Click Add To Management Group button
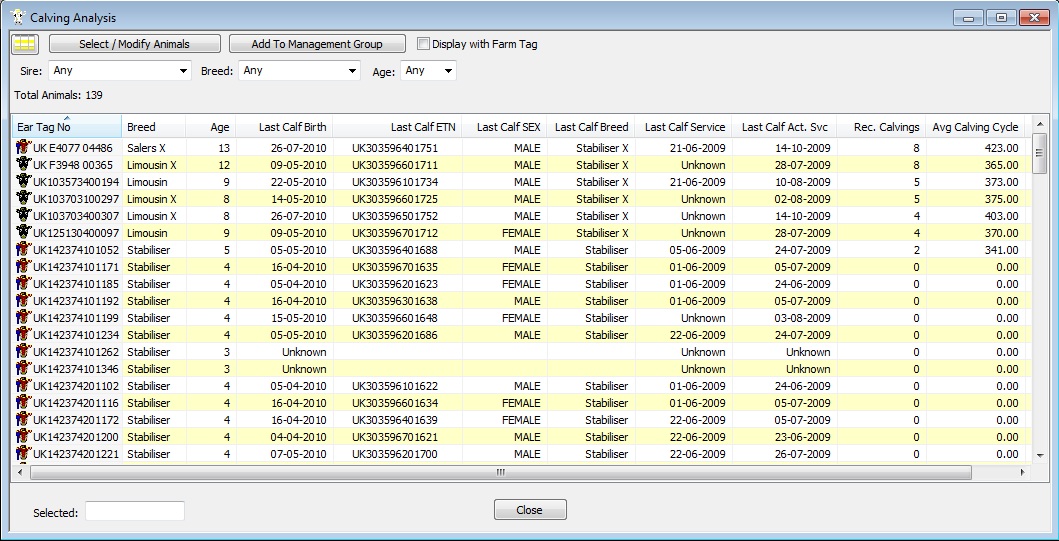The width and height of the screenshot is (1059, 541). point(317,44)
